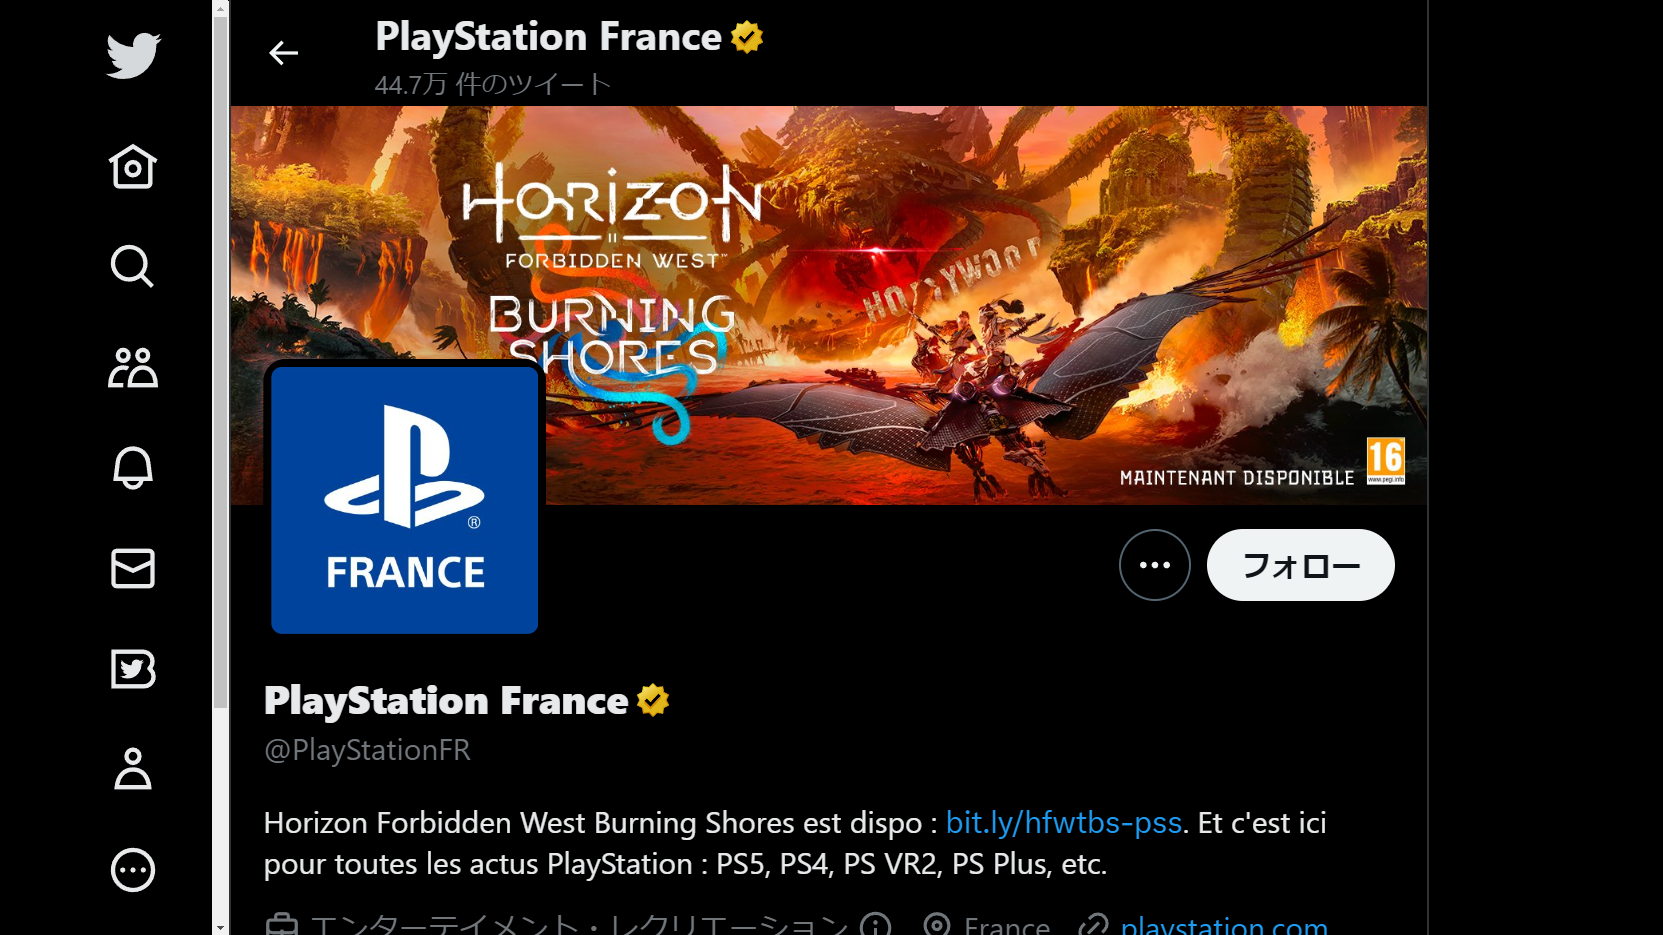Open the Twitter Blue sidebar icon
Screen dimensions: 1663x935
point(133,669)
